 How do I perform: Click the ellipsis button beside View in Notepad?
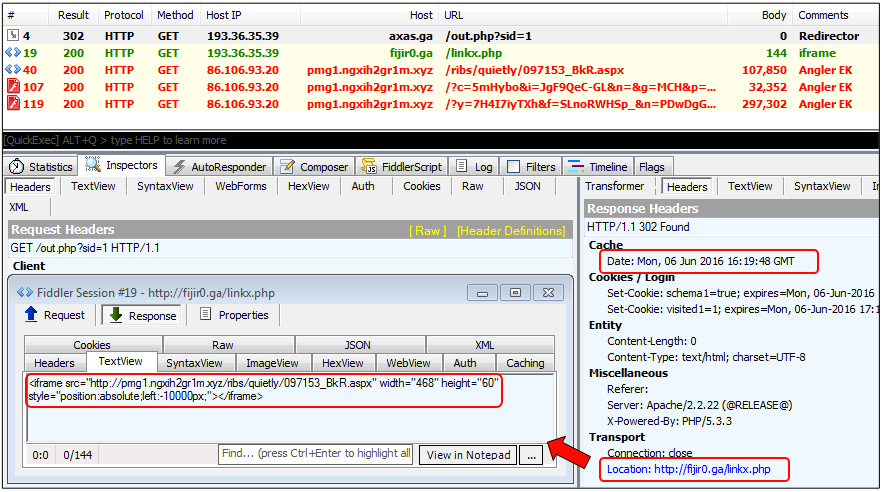(x=530, y=455)
